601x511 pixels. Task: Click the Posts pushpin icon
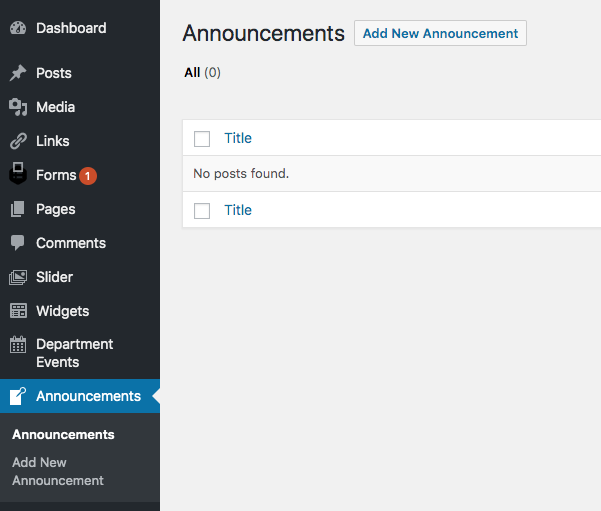[x=18, y=73]
